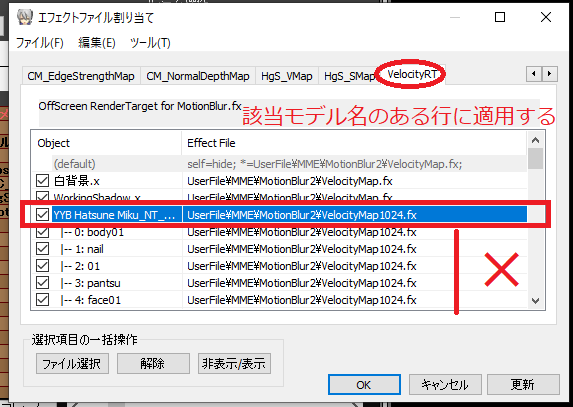Click the 非表示/表示 button

coord(234,364)
